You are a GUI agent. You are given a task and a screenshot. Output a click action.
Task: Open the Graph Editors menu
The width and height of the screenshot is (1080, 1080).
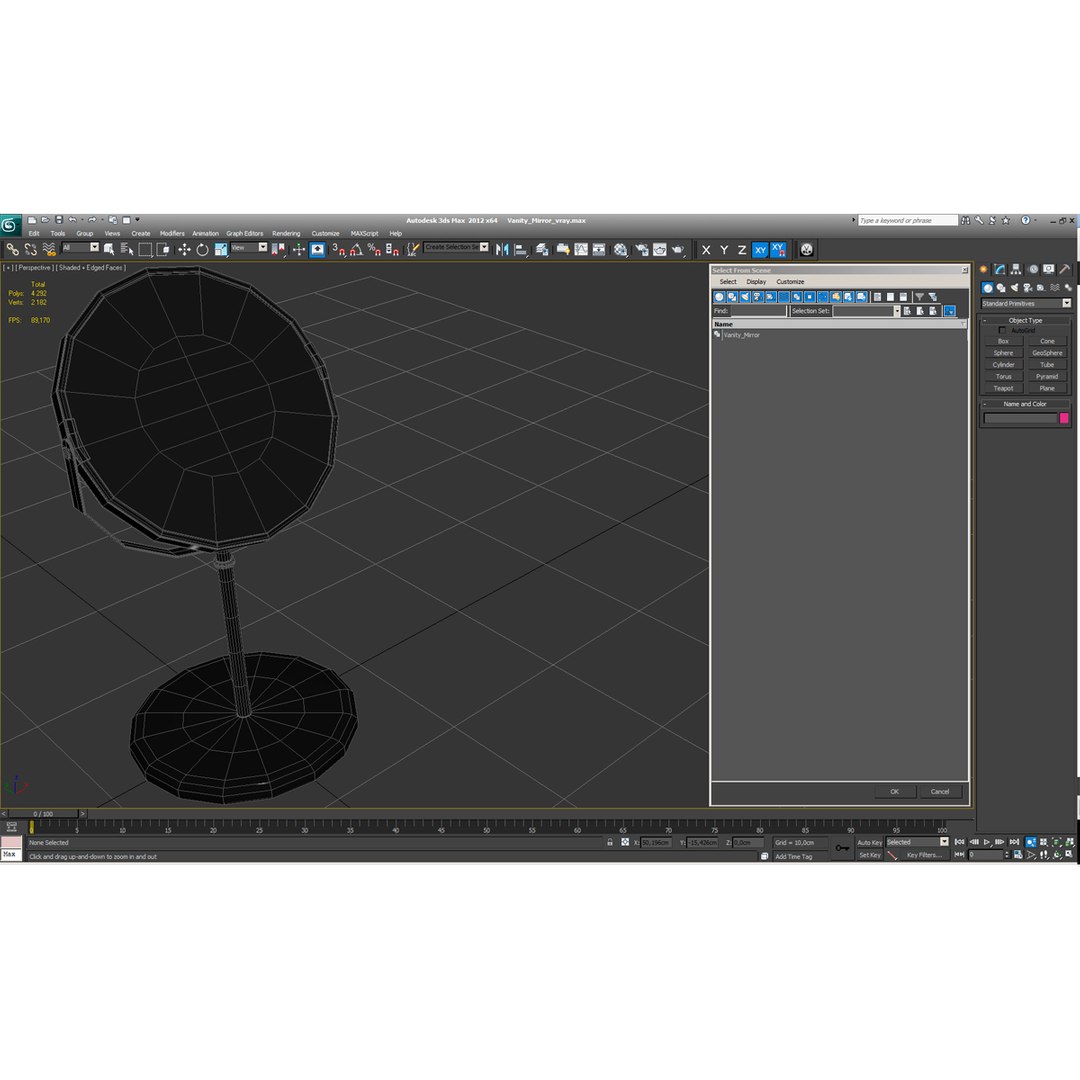click(x=245, y=233)
